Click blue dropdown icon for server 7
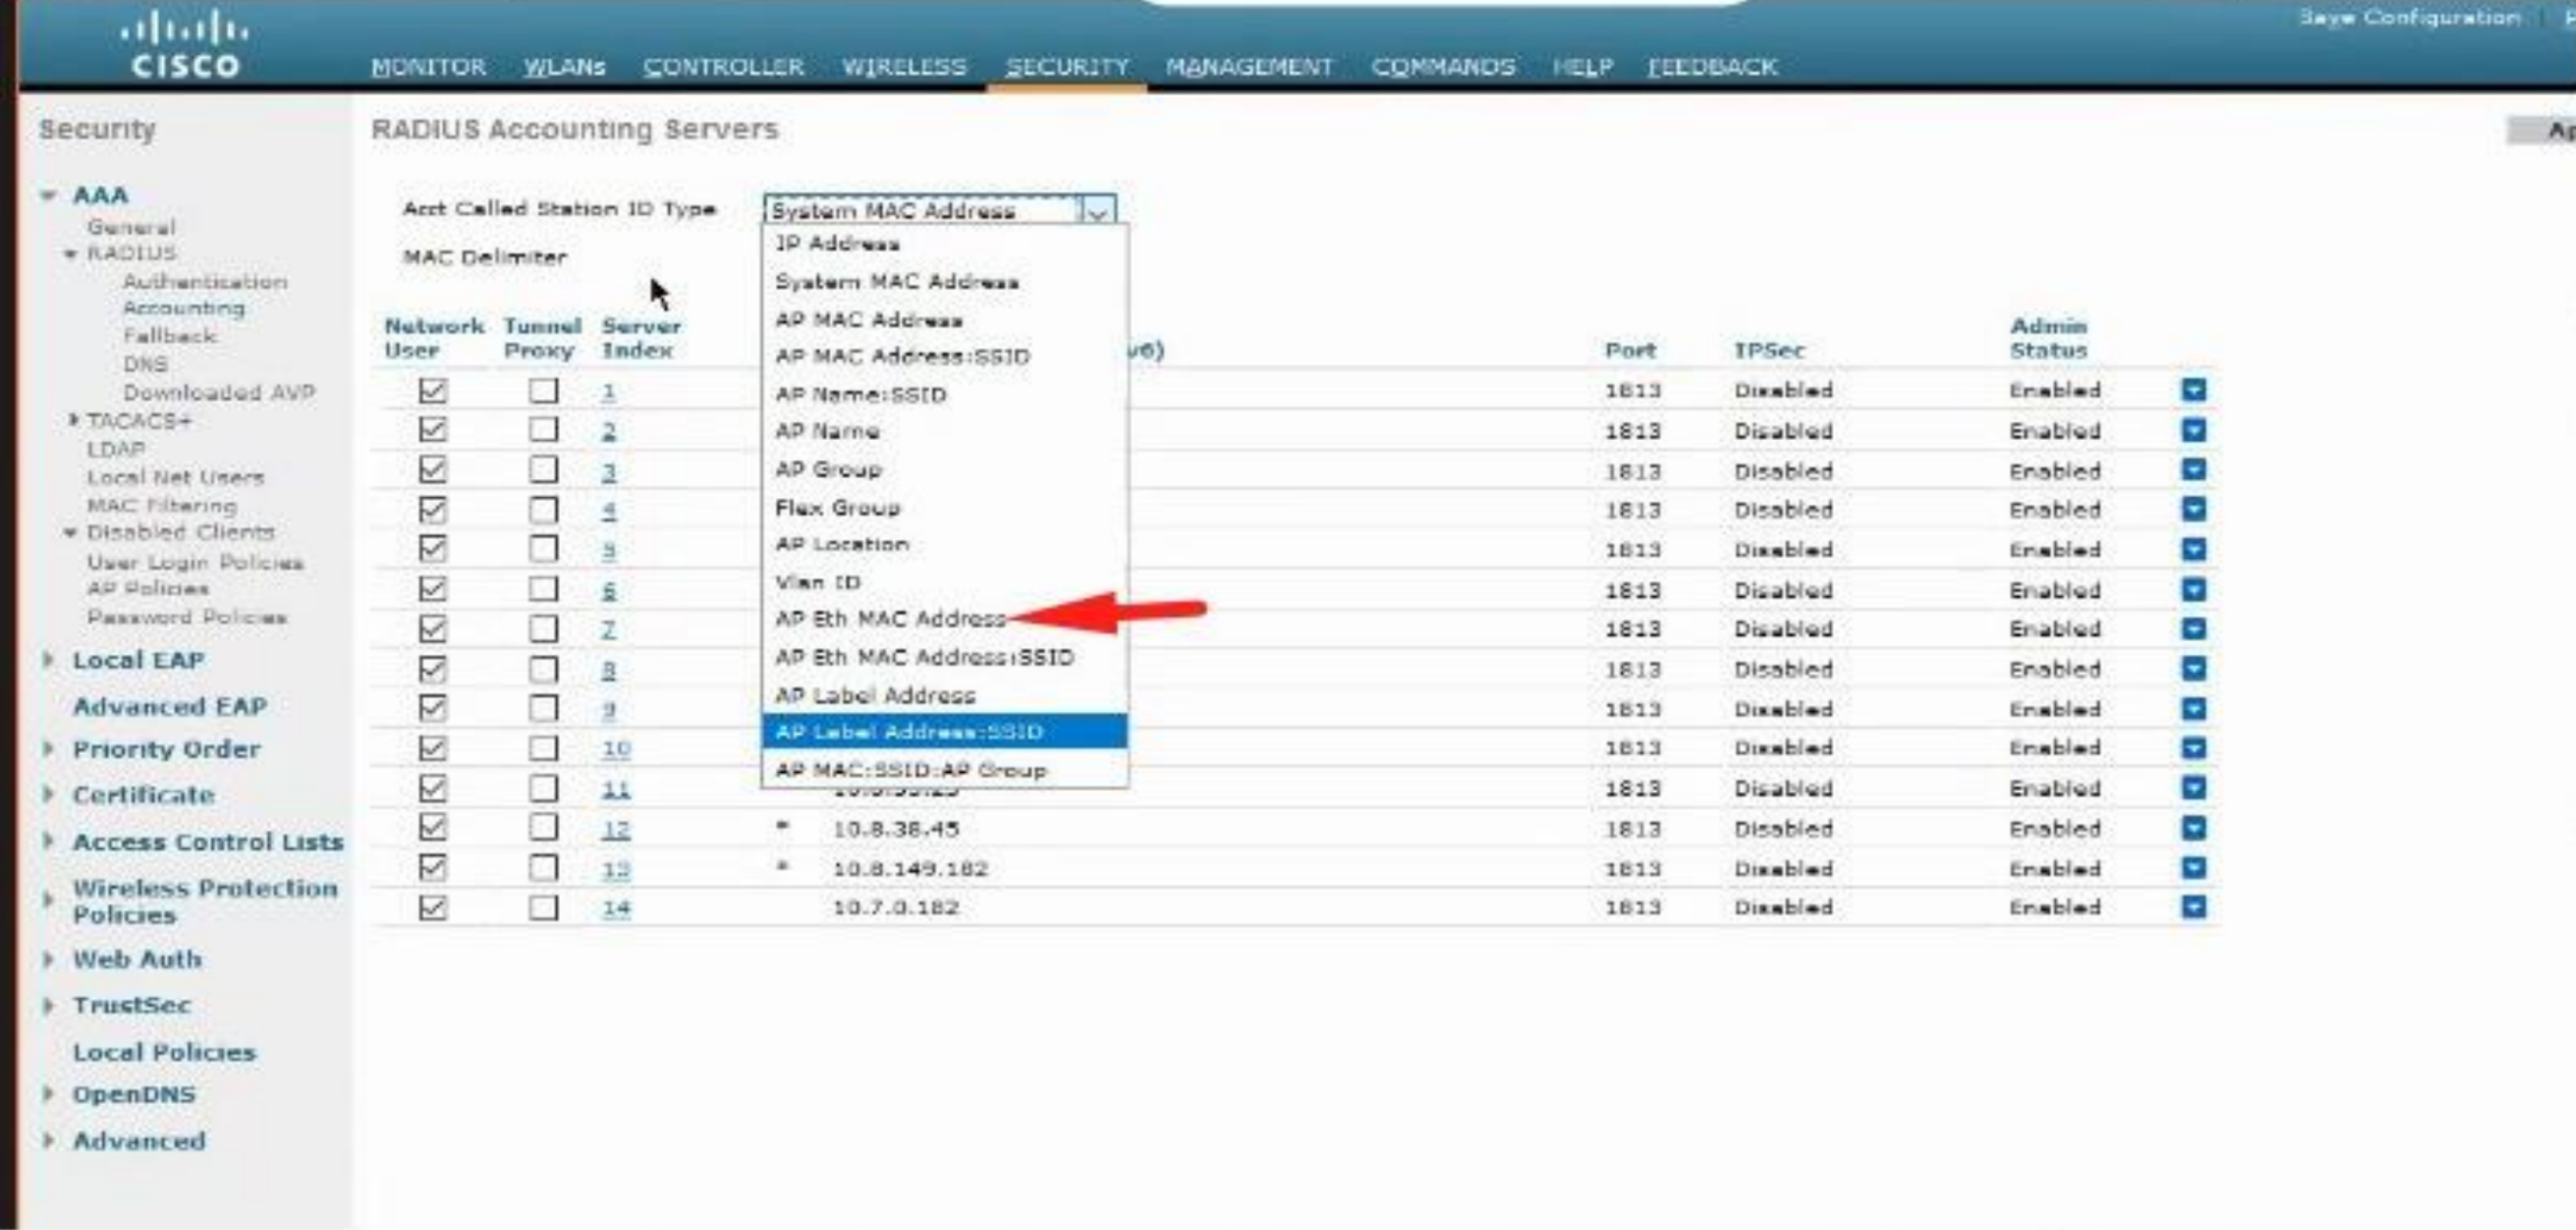The width and height of the screenshot is (2576, 1230). (2193, 629)
